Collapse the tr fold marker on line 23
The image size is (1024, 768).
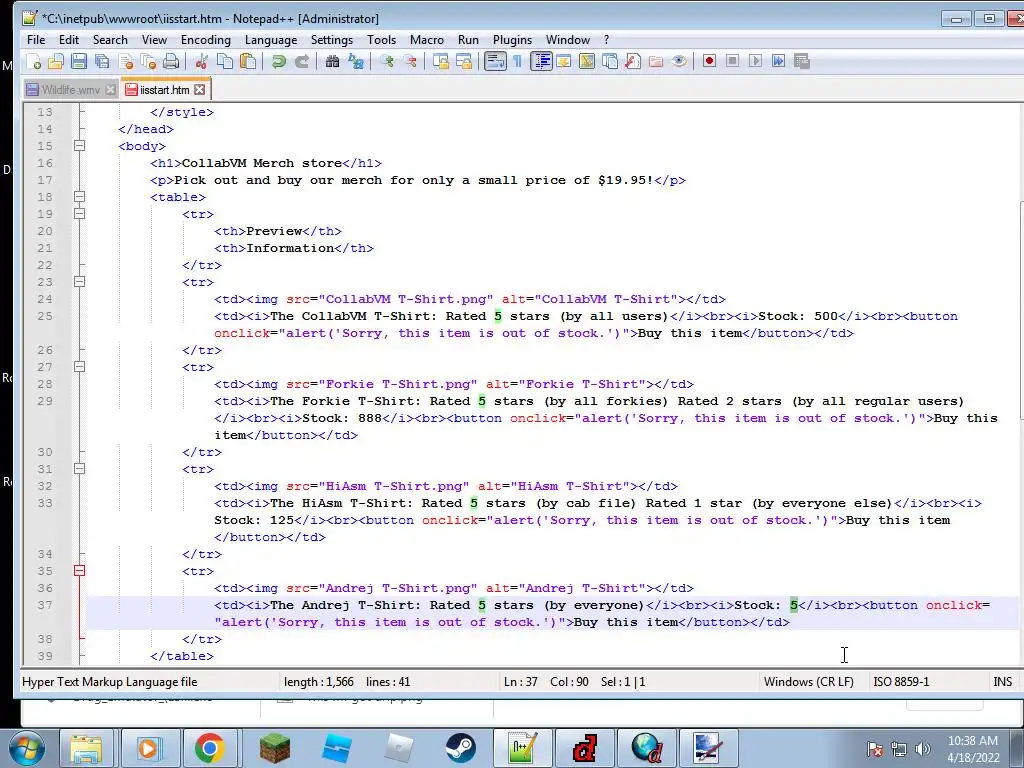[79, 282]
